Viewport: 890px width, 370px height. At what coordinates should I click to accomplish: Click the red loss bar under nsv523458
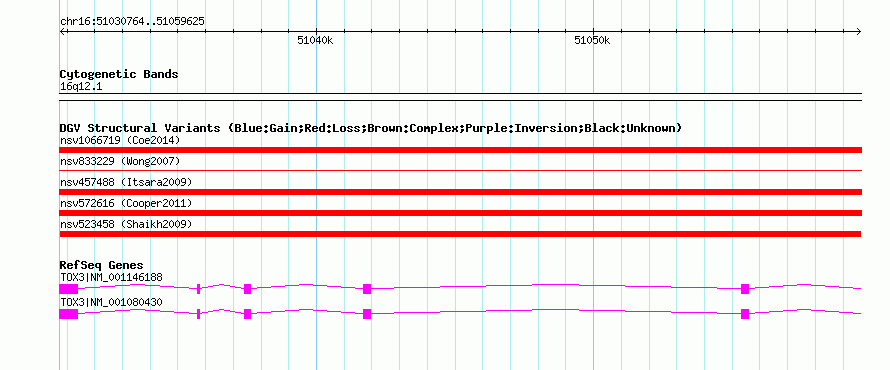pyautogui.click(x=460, y=234)
